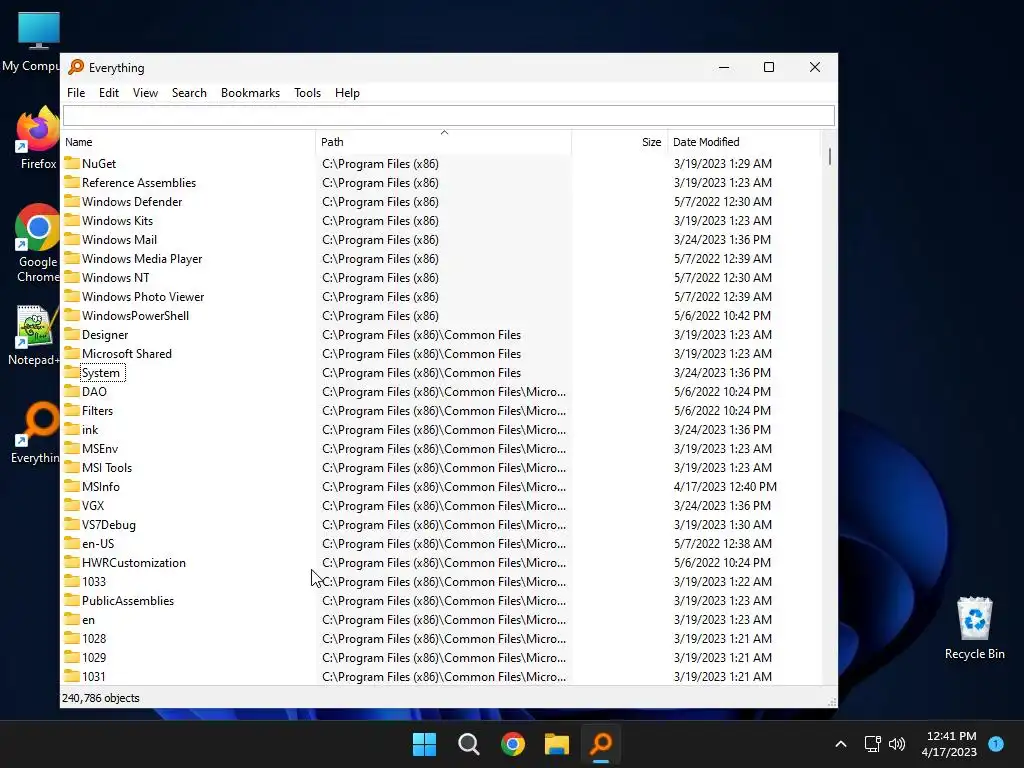The image size is (1024, 768).
Task: Select the Windows Media Player folder icon
Action: click(72, 258)
